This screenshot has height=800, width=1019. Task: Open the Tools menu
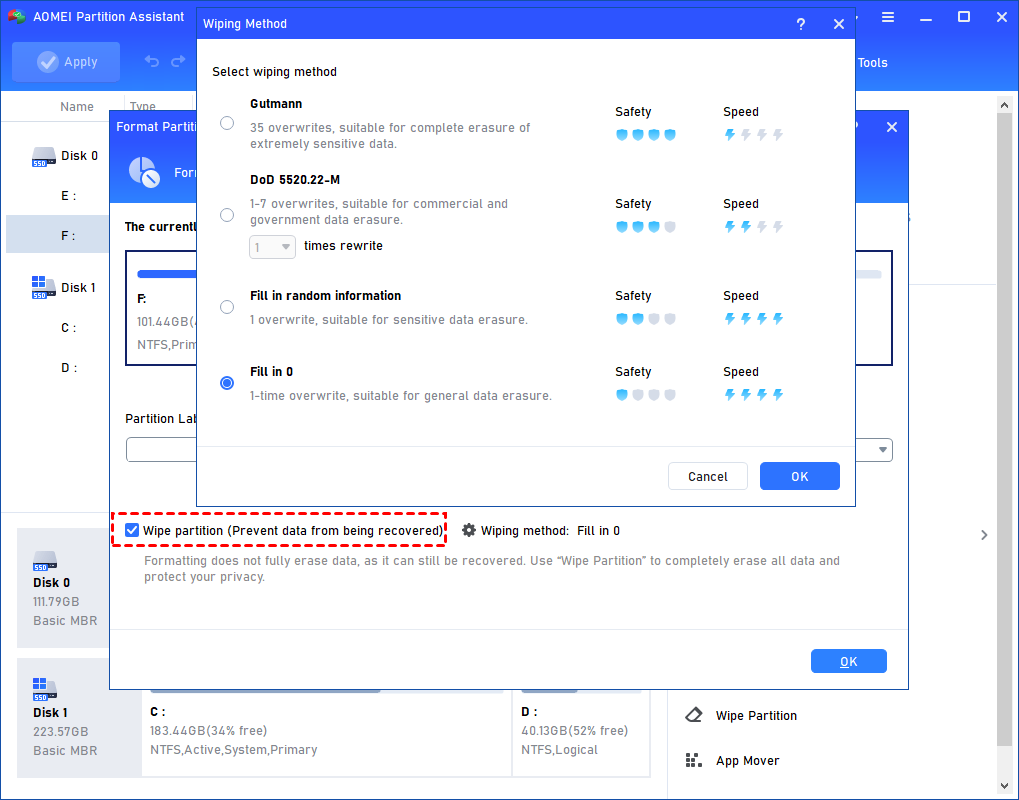[872, 62]
